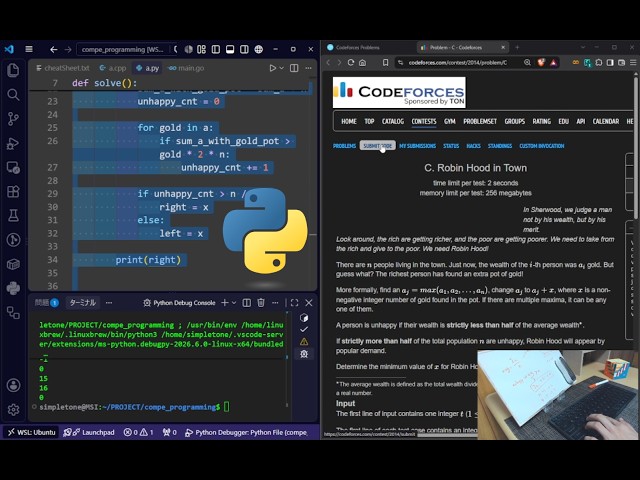
Task: Open the Codeforces RATING page
Action: [x=542, y=121]
